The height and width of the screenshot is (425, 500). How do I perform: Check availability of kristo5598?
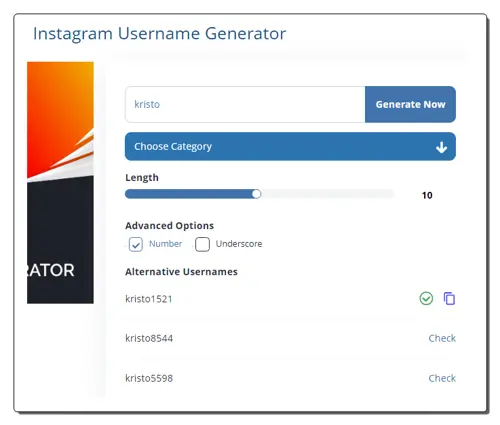click(x=442, y=378)
